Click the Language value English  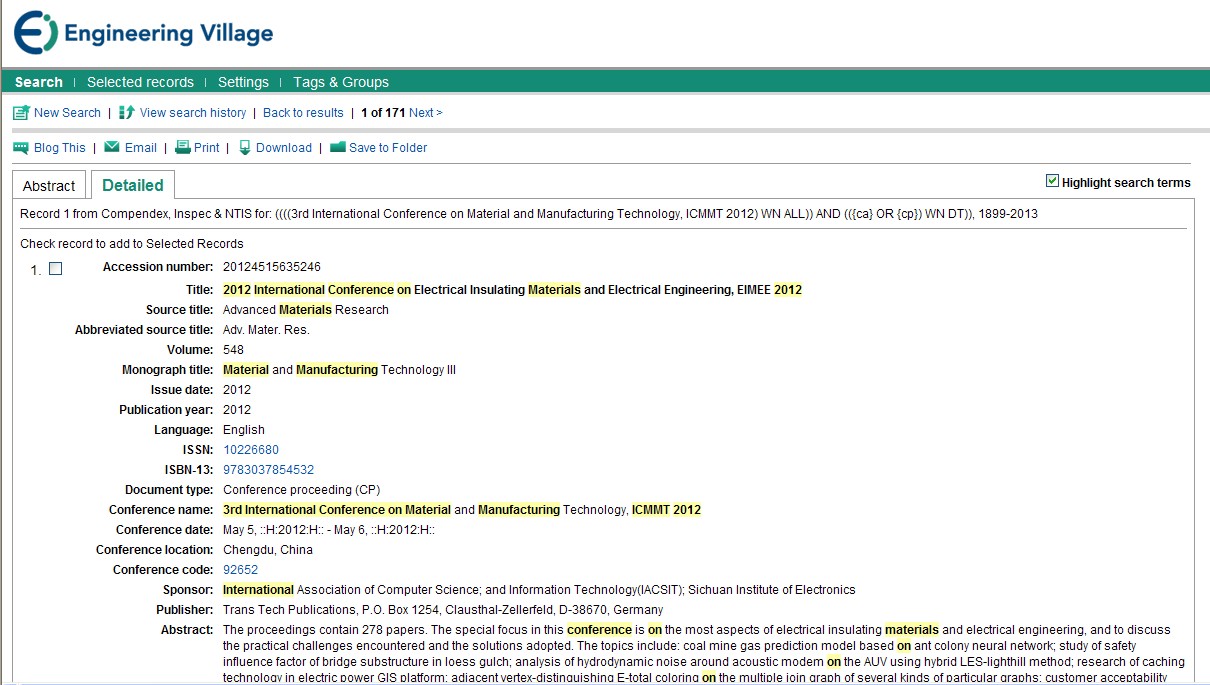(244, 430)
